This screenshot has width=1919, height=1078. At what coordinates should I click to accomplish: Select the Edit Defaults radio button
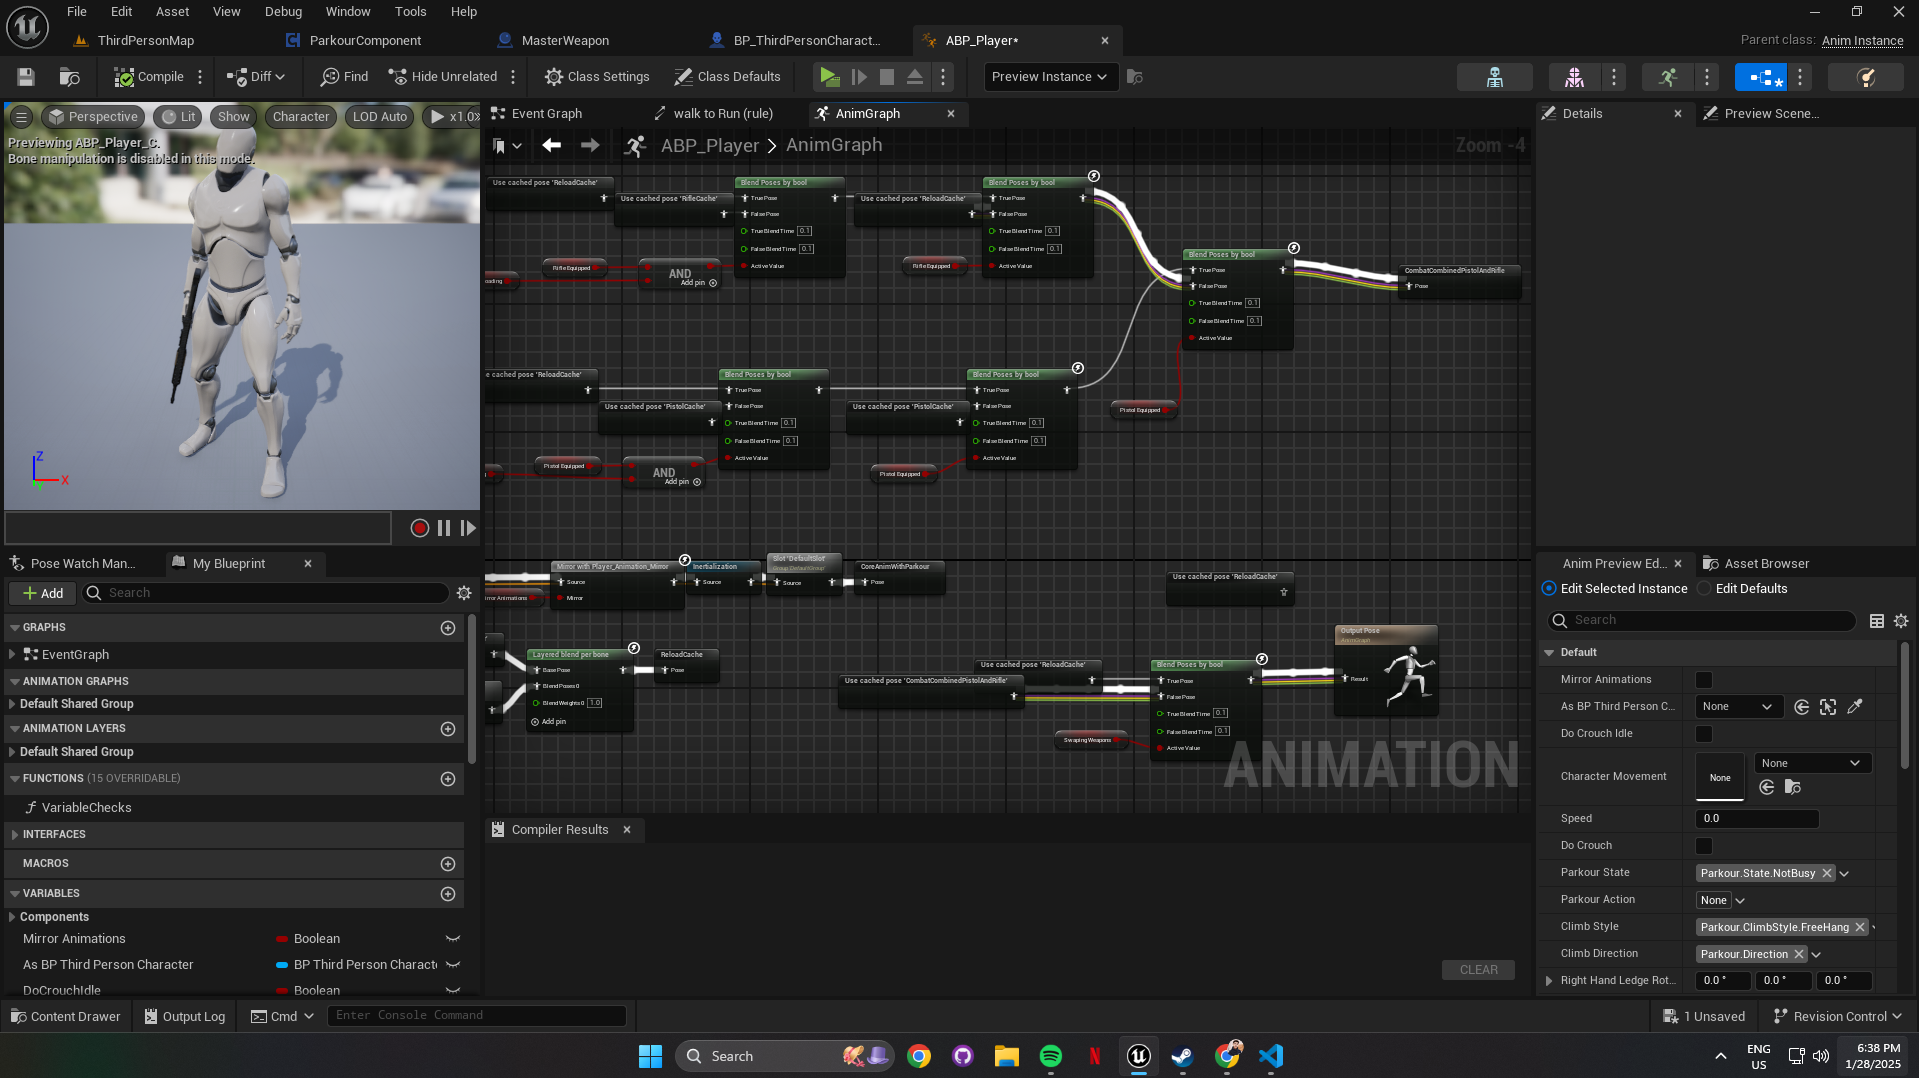(1704, 589)
